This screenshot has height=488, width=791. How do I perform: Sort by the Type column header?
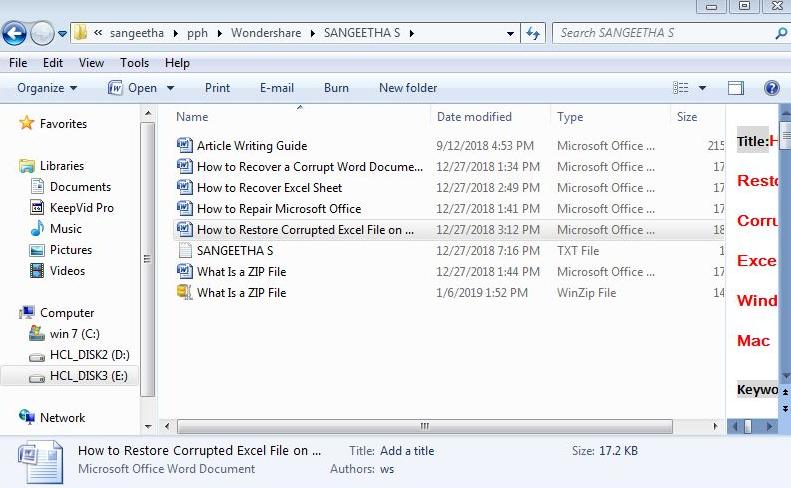tap(570, 117)
